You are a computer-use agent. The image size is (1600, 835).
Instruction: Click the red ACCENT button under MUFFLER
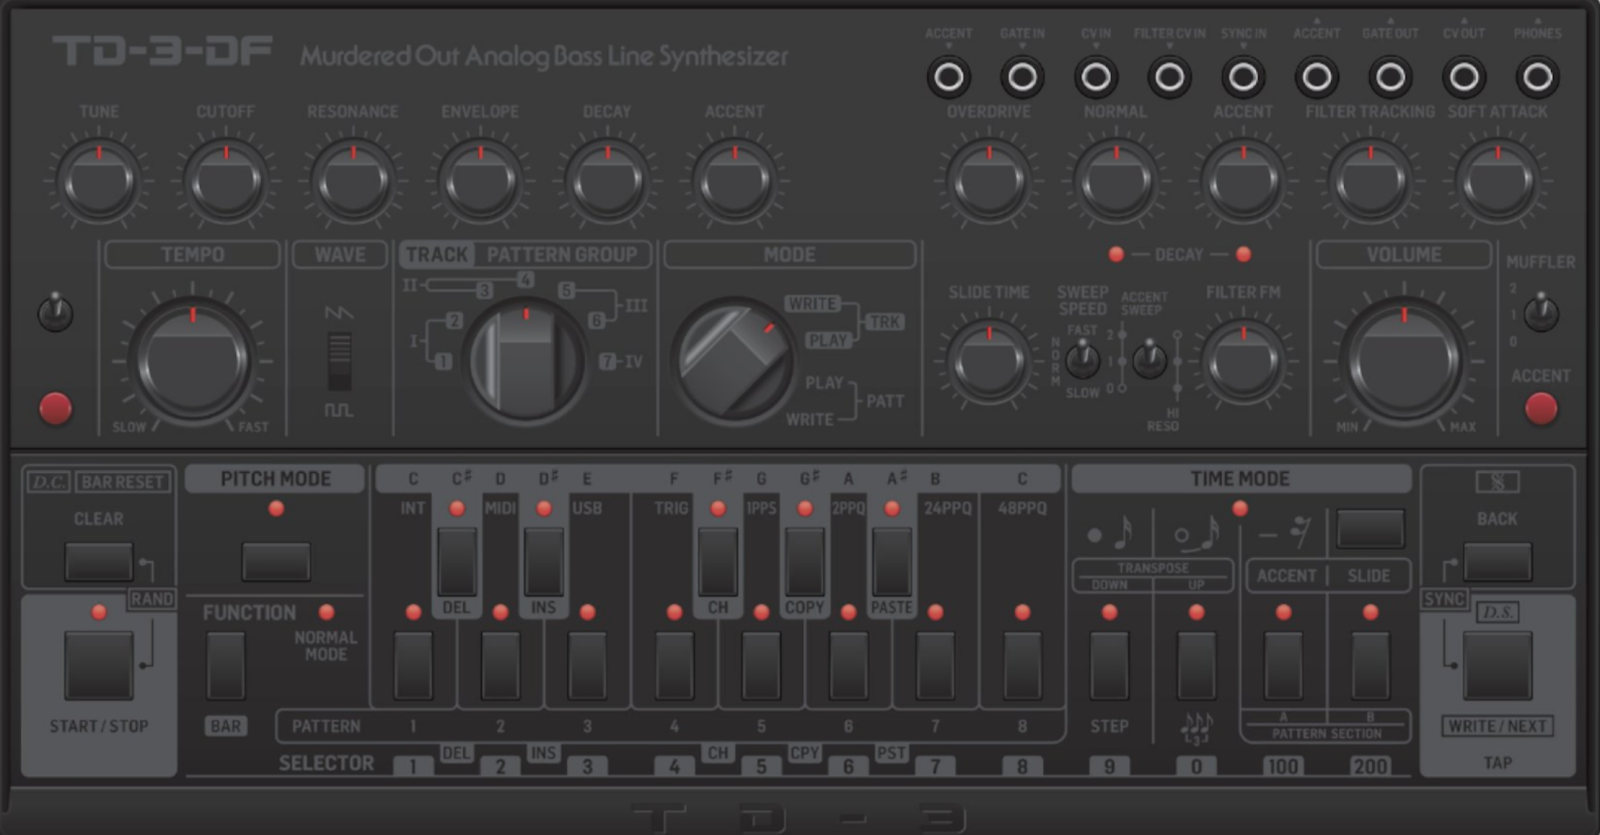click(x=1541, y=408)
